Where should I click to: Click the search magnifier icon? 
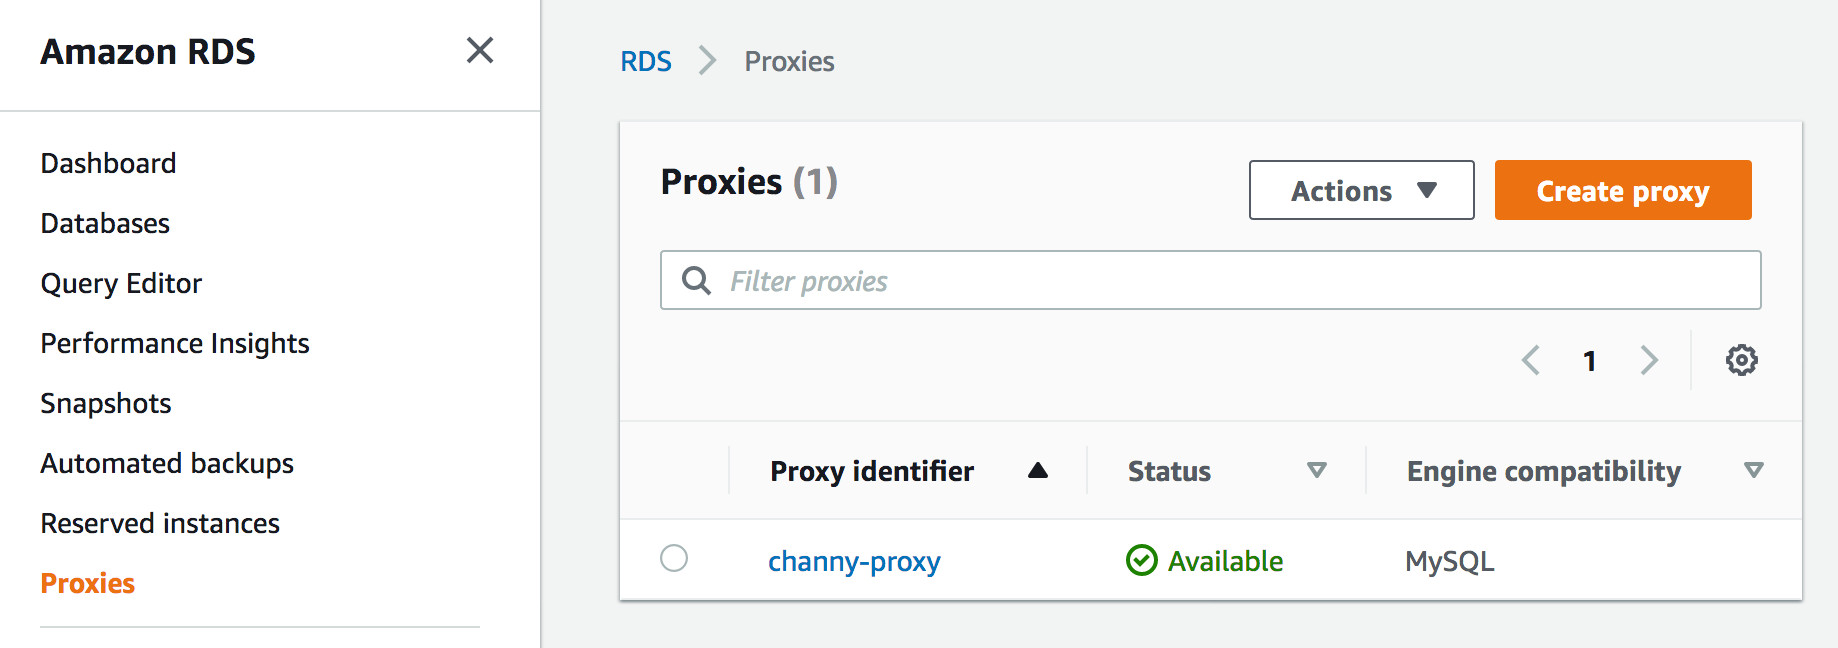(x=696, y=281)
